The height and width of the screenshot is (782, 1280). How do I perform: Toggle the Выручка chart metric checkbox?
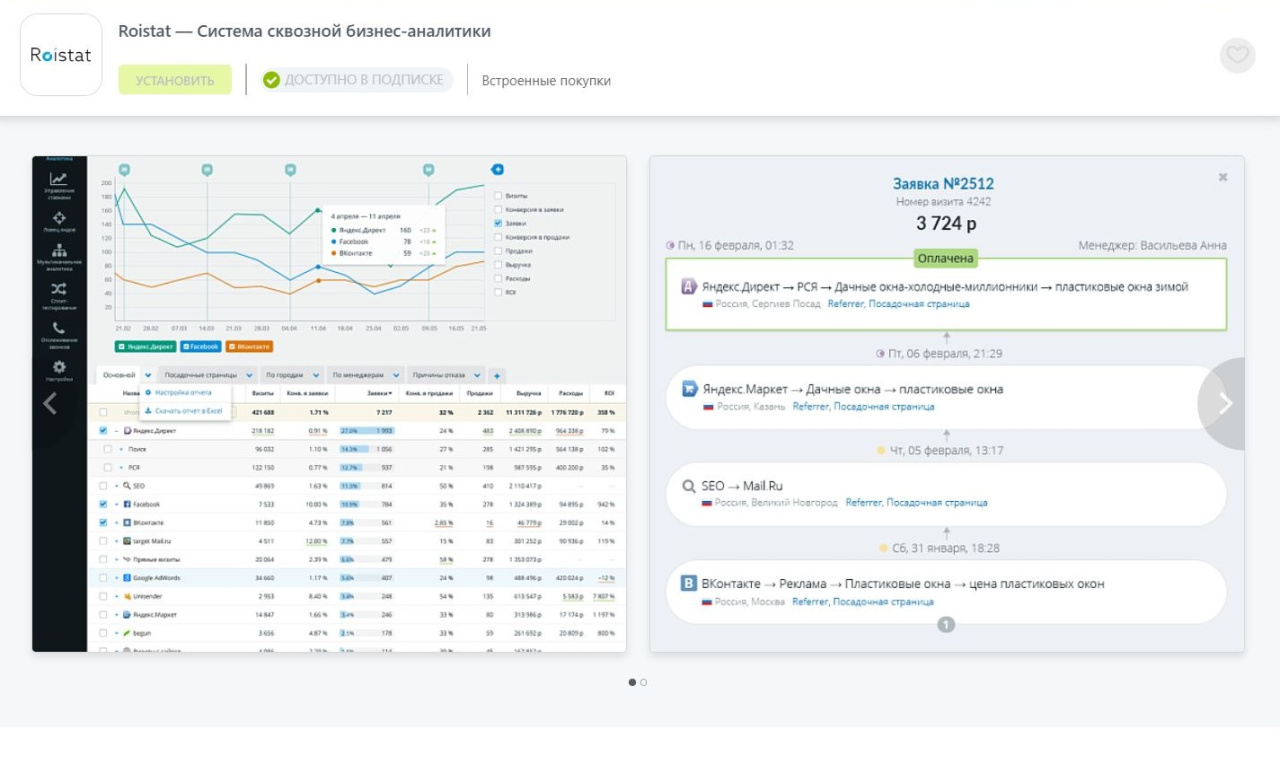(497, 265)
